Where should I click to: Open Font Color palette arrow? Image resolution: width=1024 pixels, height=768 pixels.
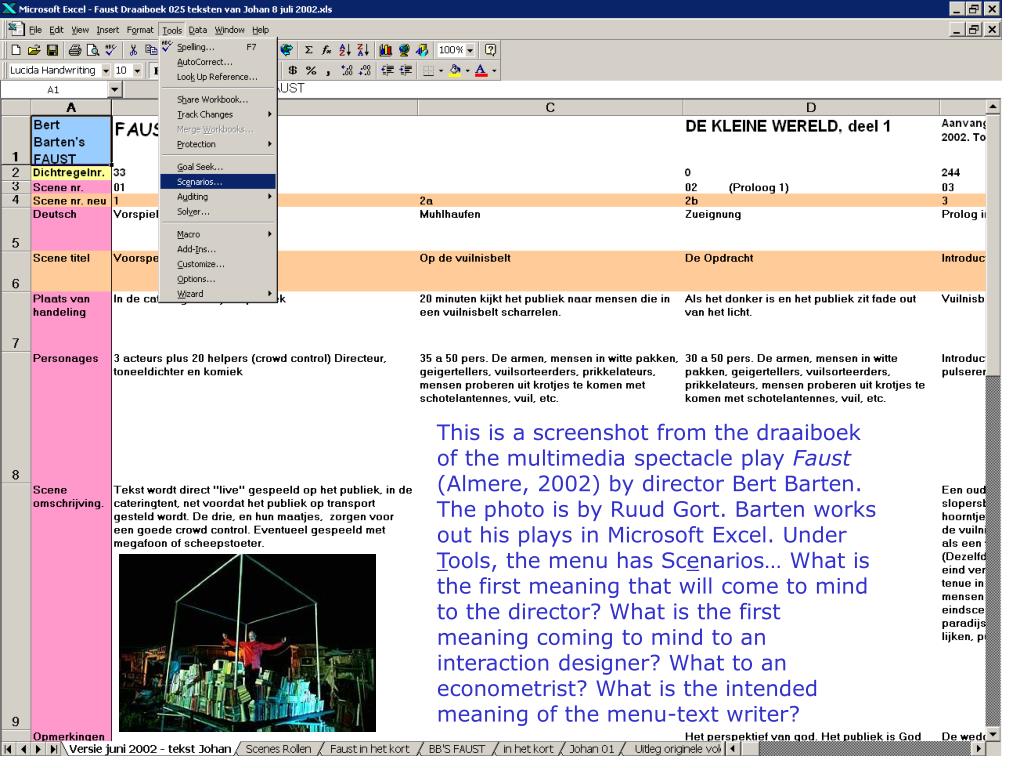tap(494, 71)
